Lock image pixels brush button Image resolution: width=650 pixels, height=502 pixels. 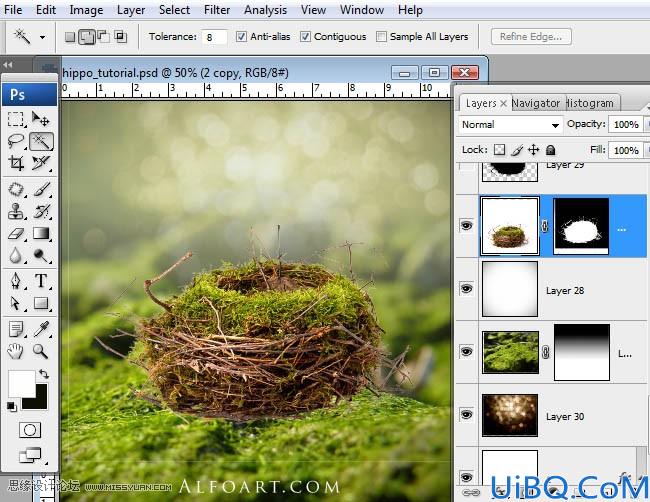pos(517,150)
